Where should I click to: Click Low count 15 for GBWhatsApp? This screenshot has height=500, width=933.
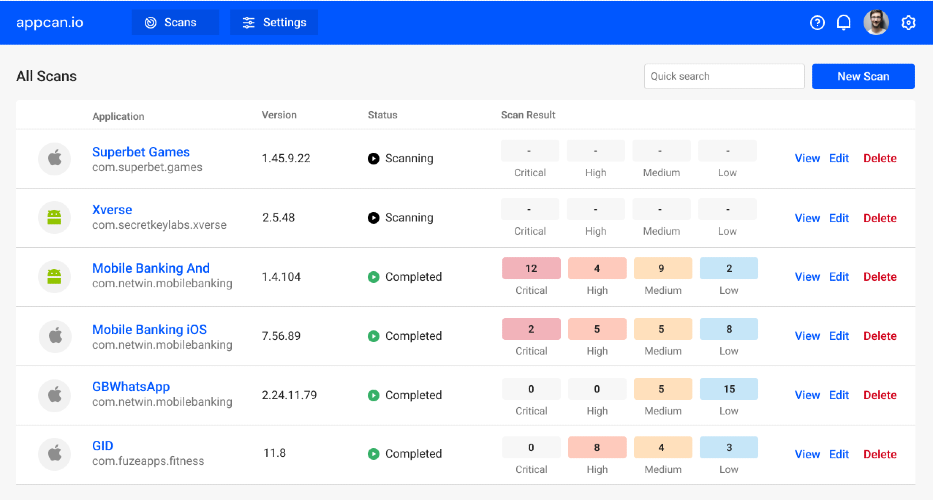point(729,389)
